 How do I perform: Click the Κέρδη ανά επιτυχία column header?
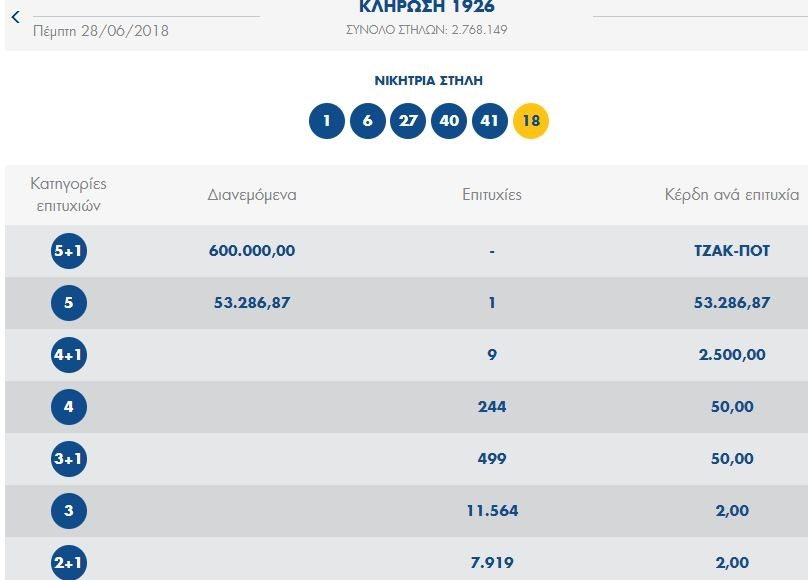pos(731,195)
